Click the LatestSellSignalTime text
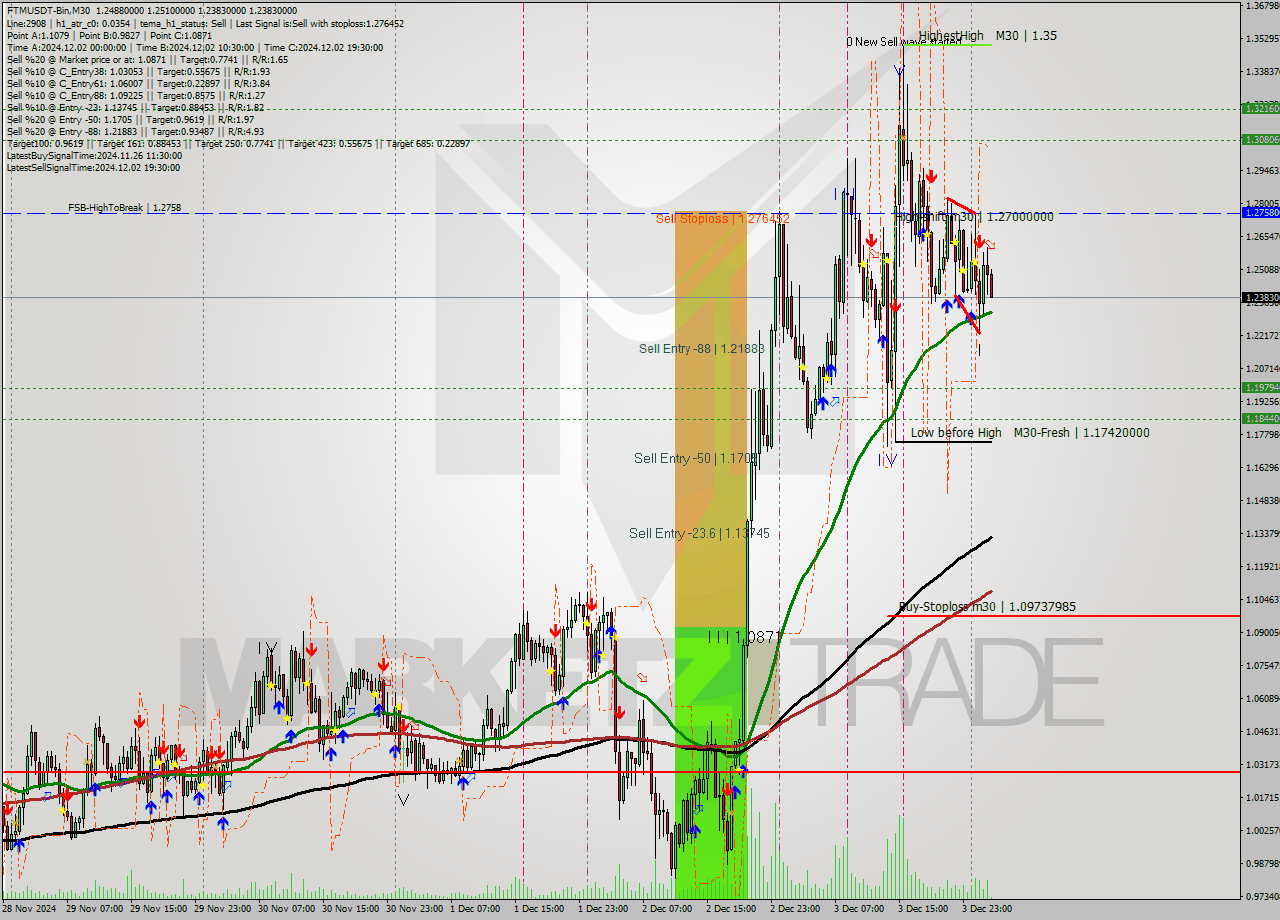 coord(94,167)
